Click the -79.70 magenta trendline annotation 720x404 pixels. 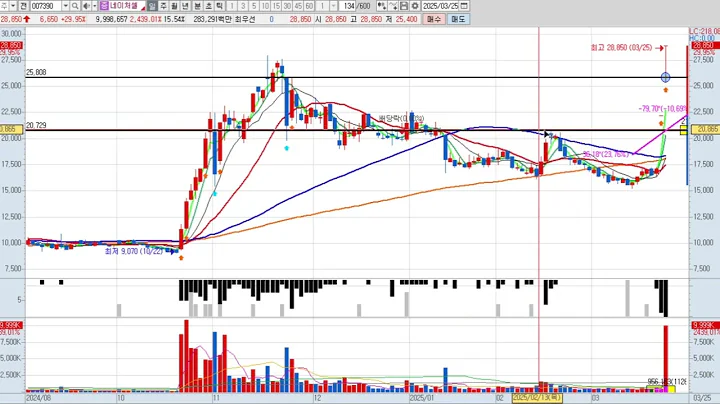(x=662, y=109)
